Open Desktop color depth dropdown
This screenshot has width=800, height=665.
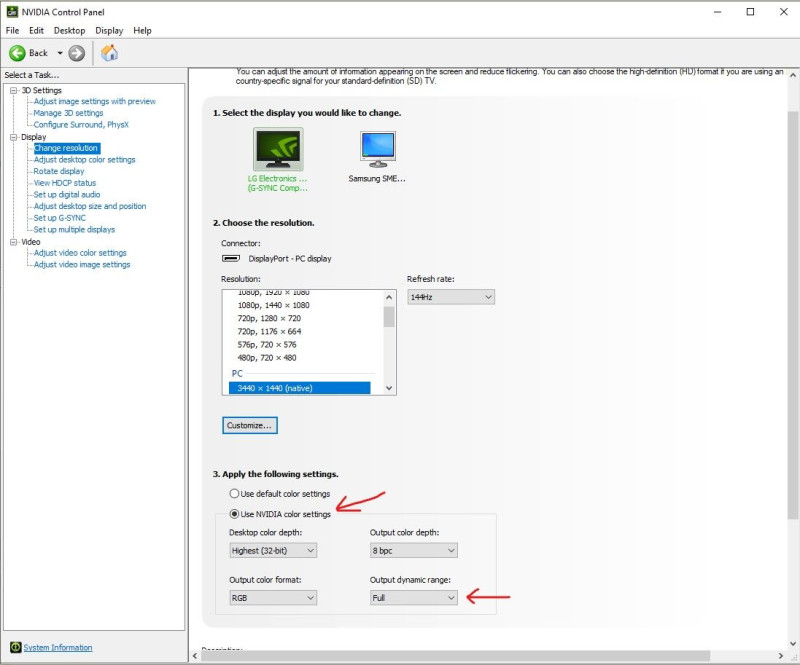tap(273, 551)
